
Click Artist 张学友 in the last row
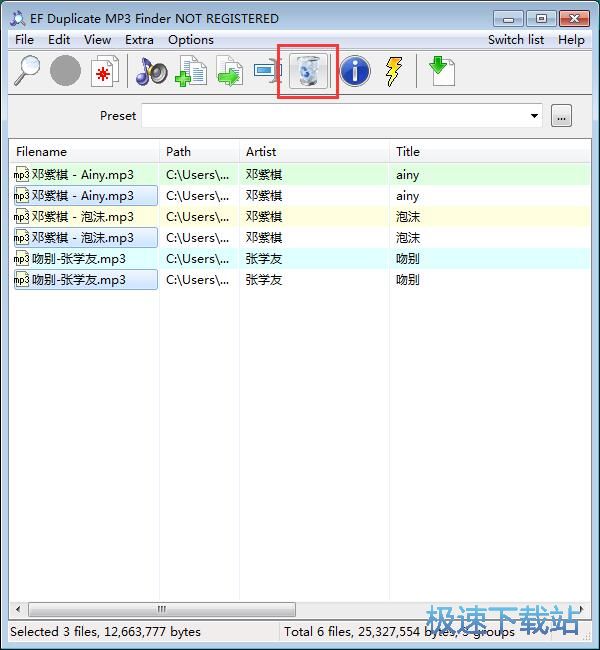point(264,280)
